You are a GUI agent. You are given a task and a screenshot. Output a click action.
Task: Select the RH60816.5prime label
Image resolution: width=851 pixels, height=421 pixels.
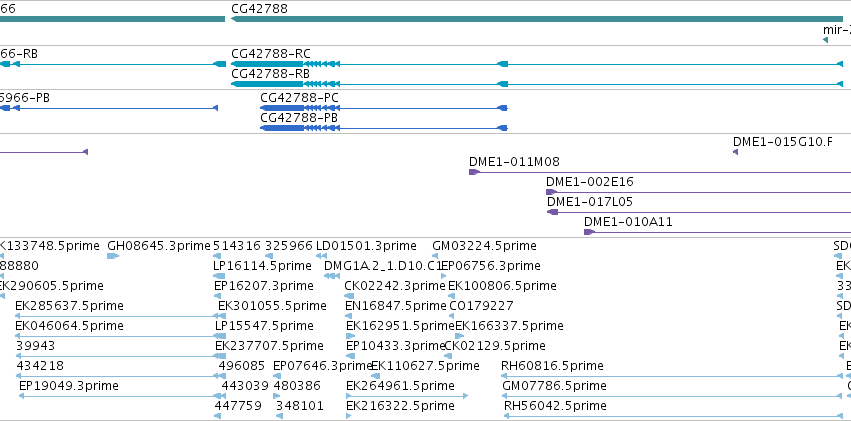(552, 366)
